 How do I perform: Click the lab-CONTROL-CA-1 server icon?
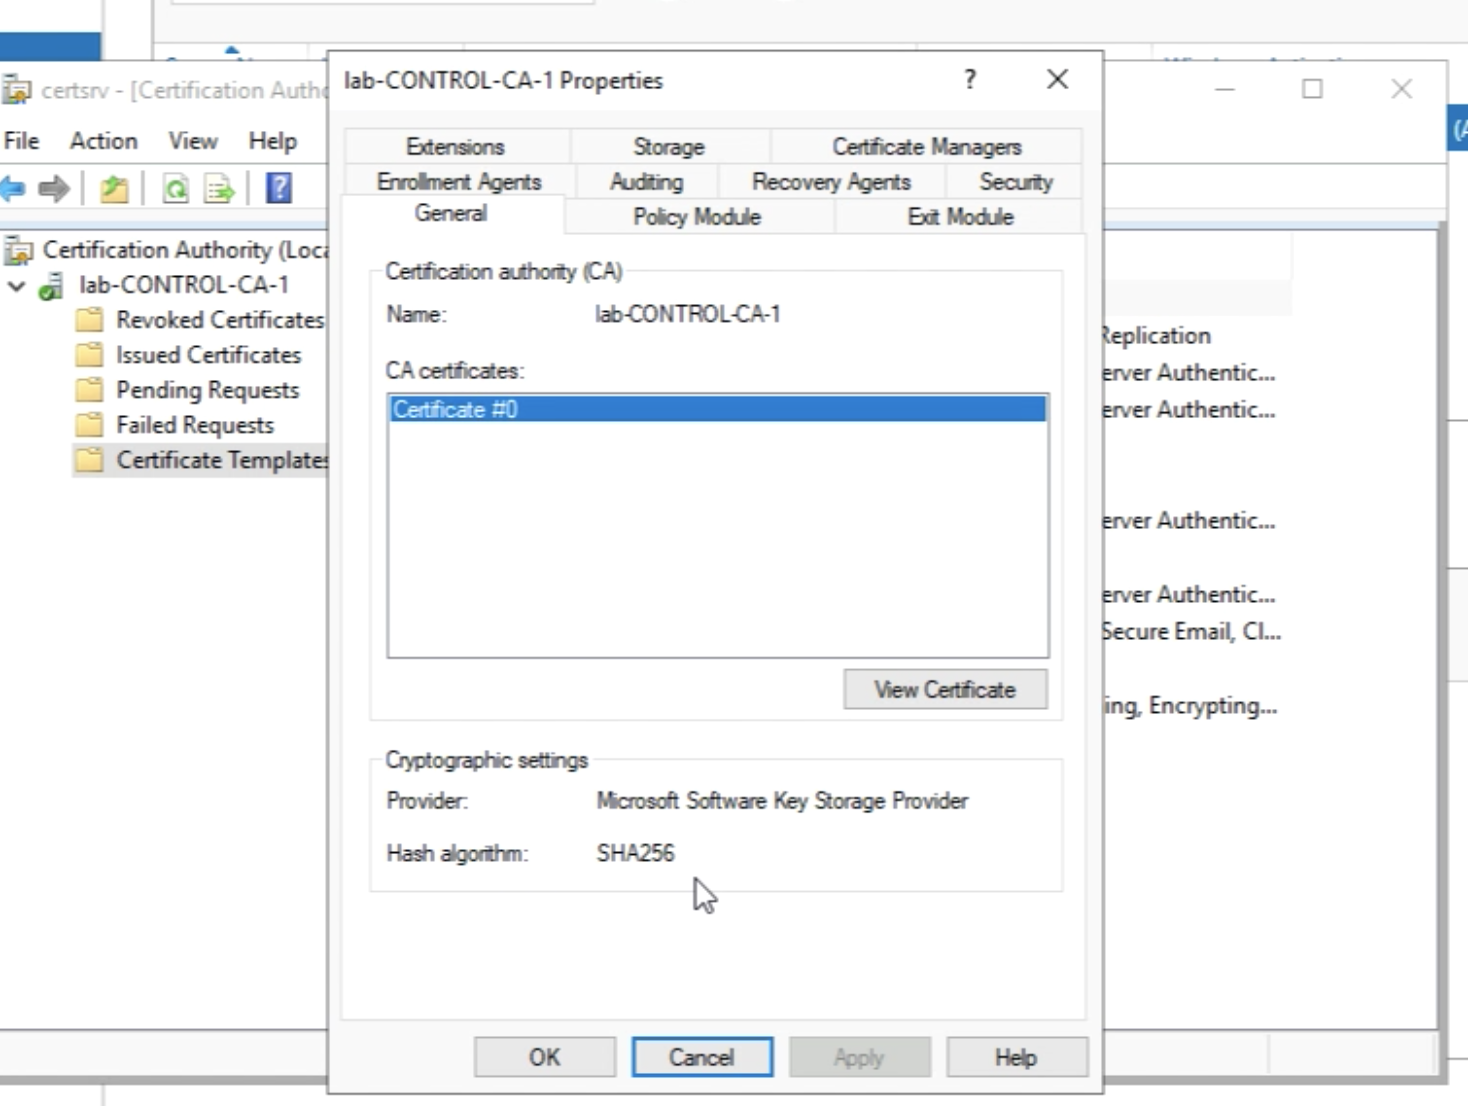[51, 286]
